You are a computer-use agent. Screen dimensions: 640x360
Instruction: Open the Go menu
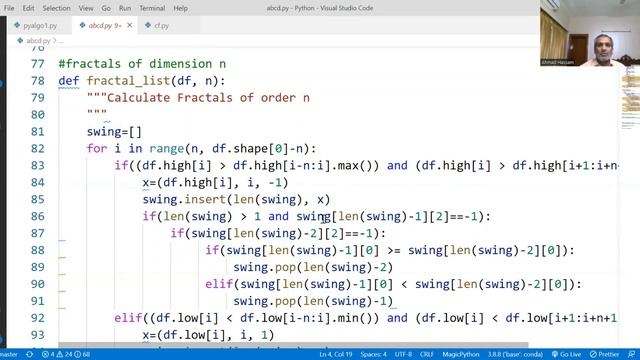pyautogui.click(x=106, y=8)
